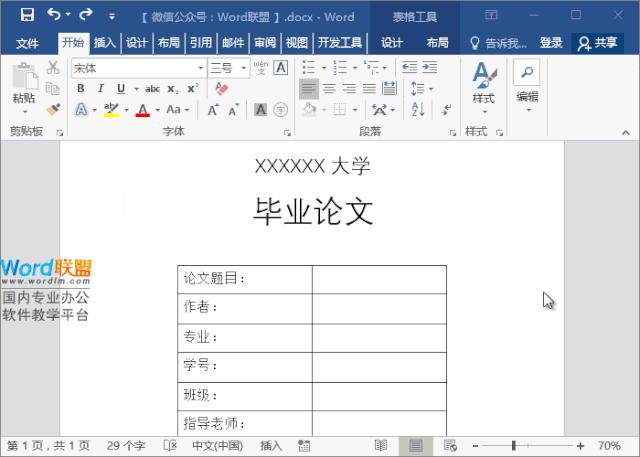Image resolution: width=640 pixels, height=457 pixels.
Task: Justify the paragraph text
Action: [x=369, y=89]
